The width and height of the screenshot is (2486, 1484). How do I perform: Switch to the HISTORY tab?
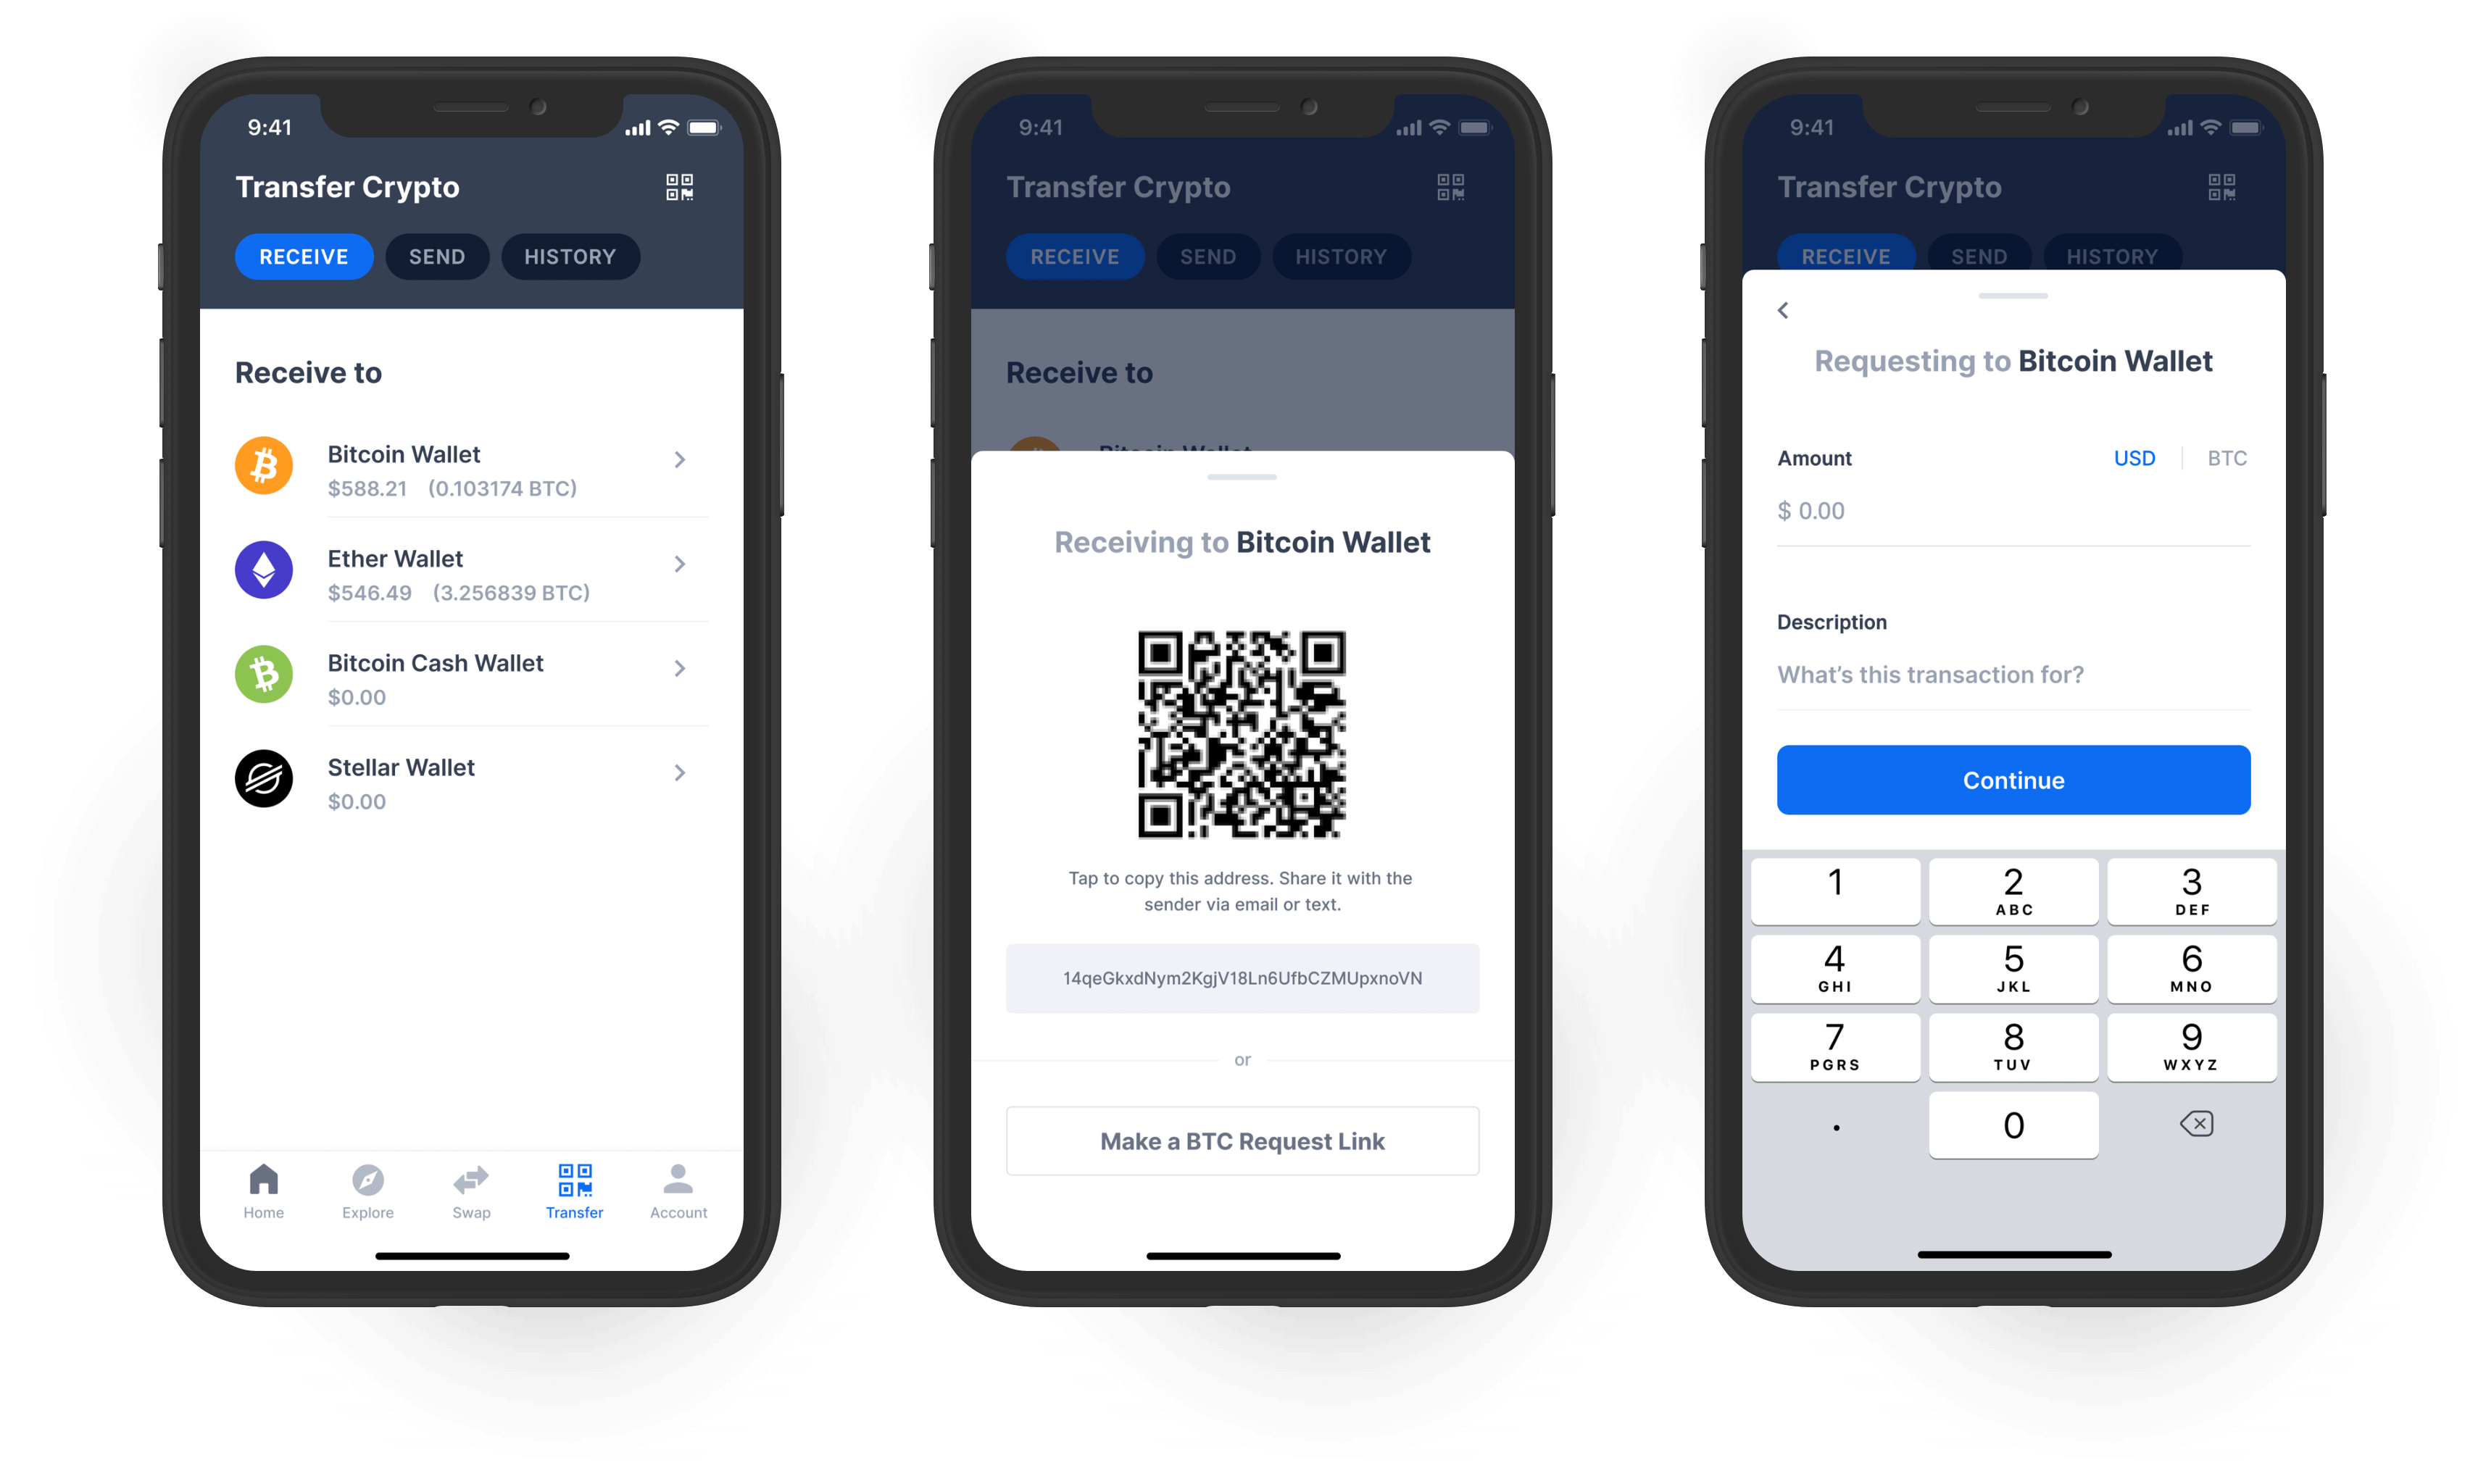[x=569, y=254]
